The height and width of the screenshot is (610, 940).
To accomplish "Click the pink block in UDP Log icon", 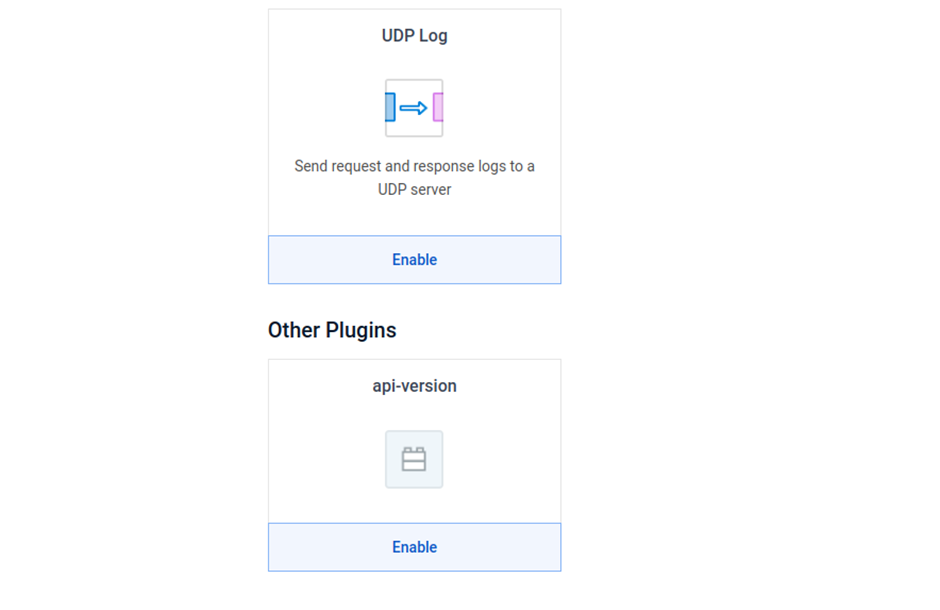I will pos(438,107).
